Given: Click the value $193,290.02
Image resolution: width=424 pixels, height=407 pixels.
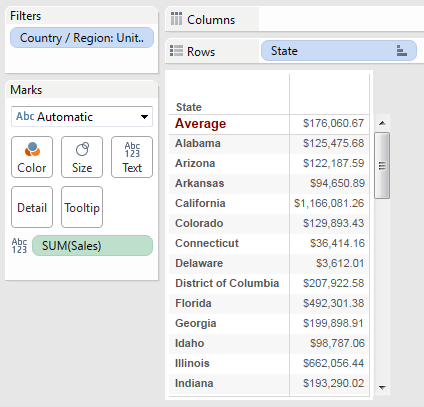Looking at the screenshot, I should click(x=333, y=383).
